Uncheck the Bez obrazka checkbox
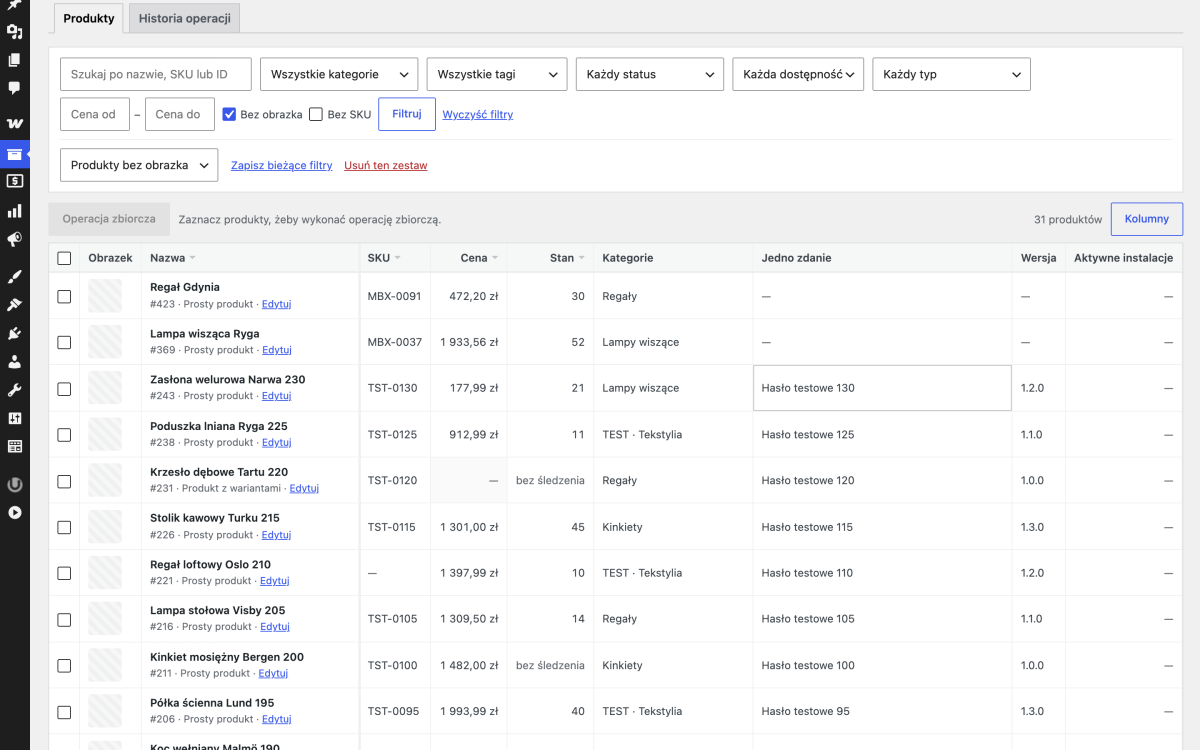This screenshot has height=750, width=1200. (229, 114)
